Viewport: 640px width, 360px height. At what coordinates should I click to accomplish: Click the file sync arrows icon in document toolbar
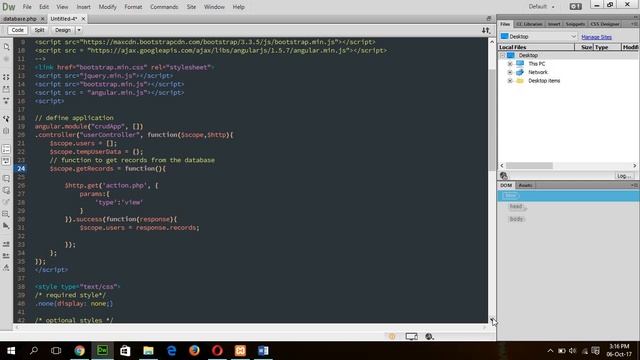[x=485, y=30]
